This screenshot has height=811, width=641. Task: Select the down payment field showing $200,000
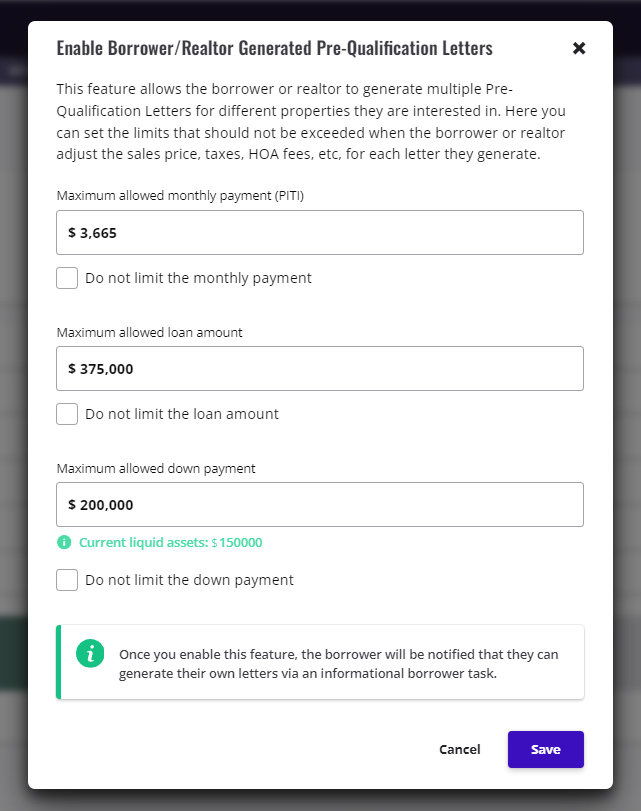320,505
